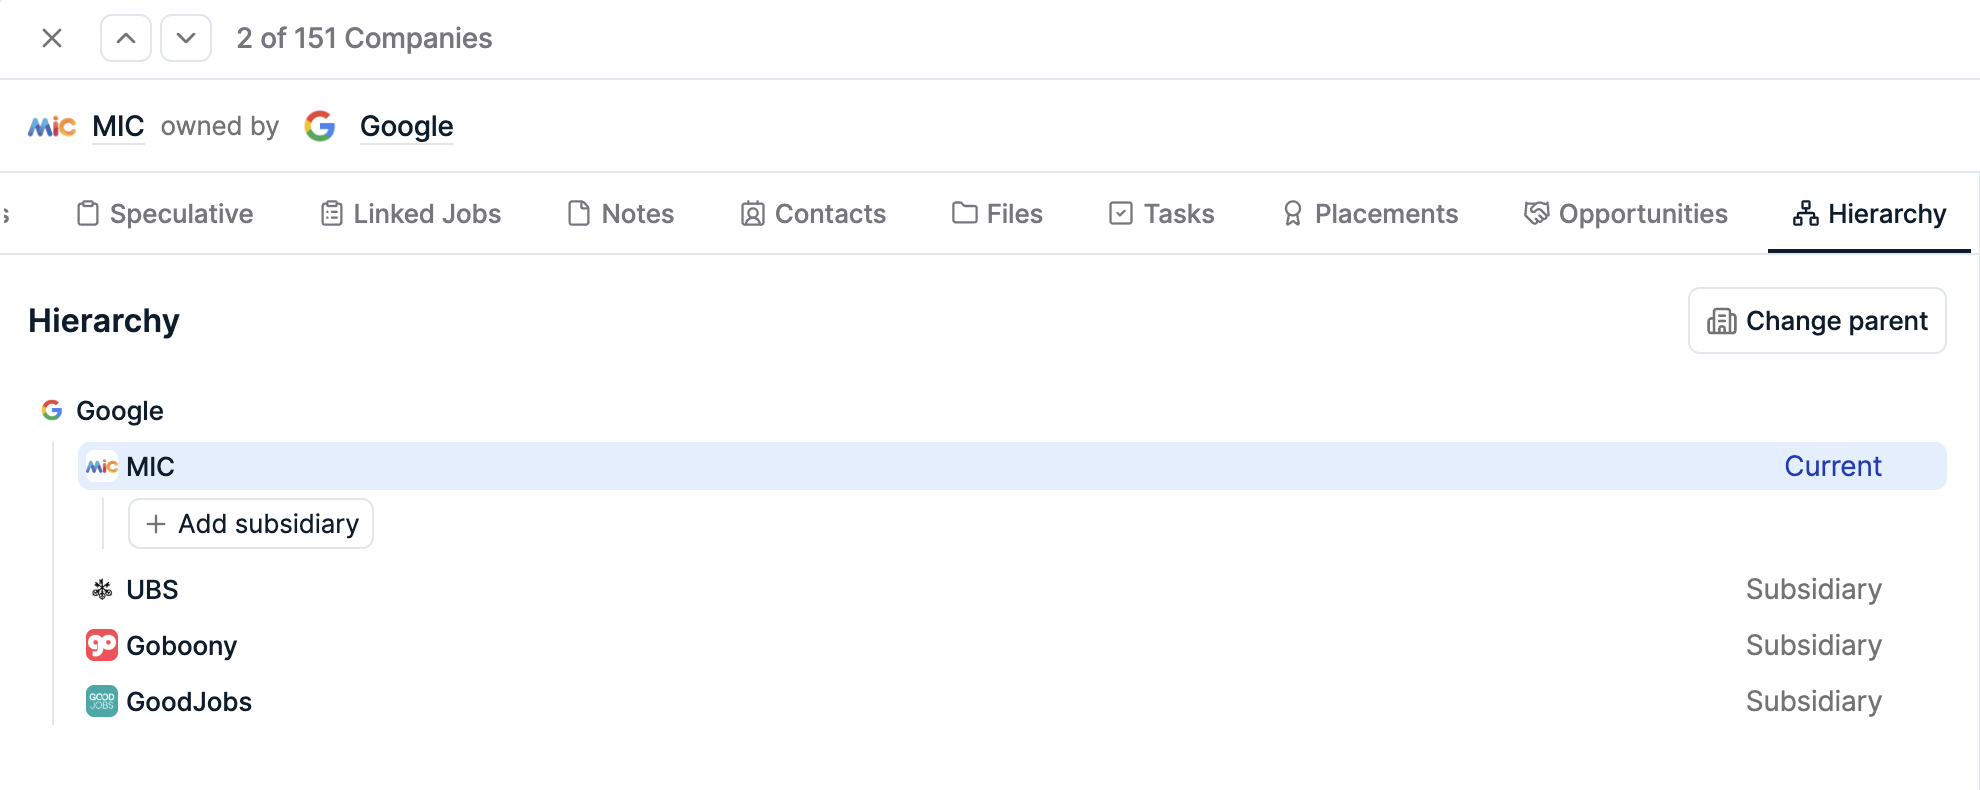The width and height of the screenshot is (1980, 790).
Task: Select the GoodJobs subsidiary row
Action: (x=1012, y=702)
